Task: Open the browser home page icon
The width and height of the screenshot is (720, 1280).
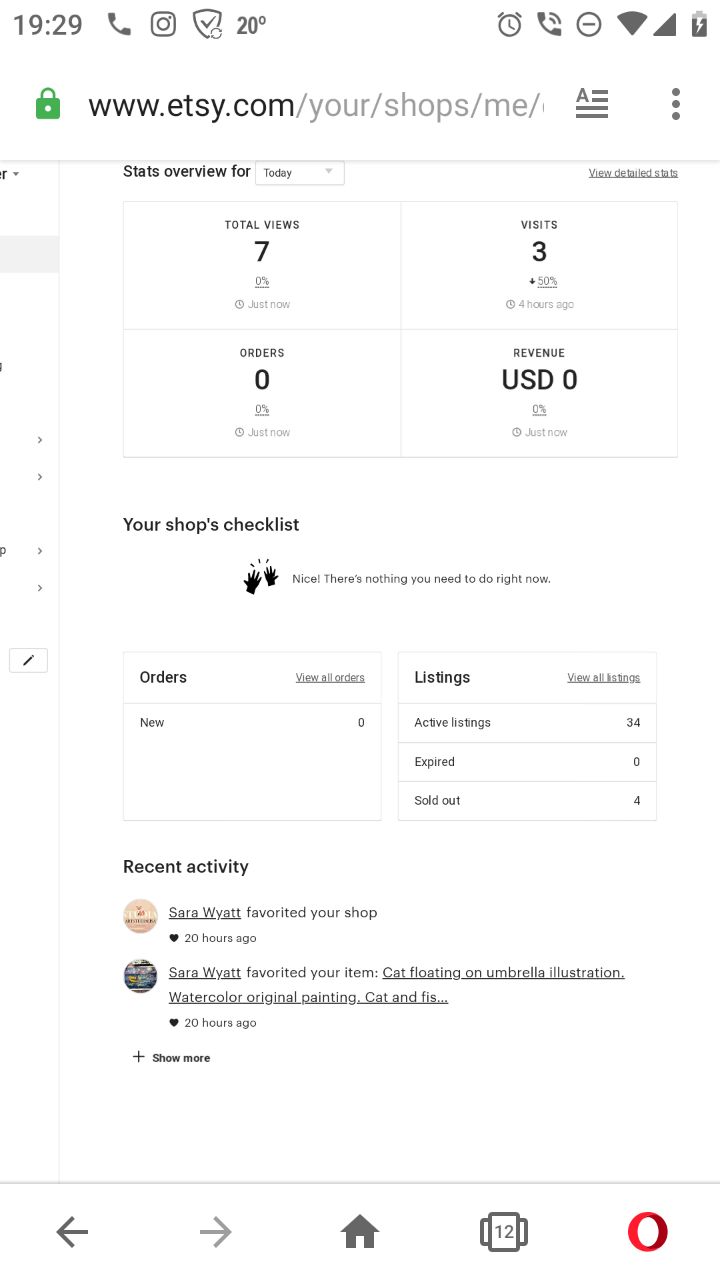Action: [x=360, y=1232]
